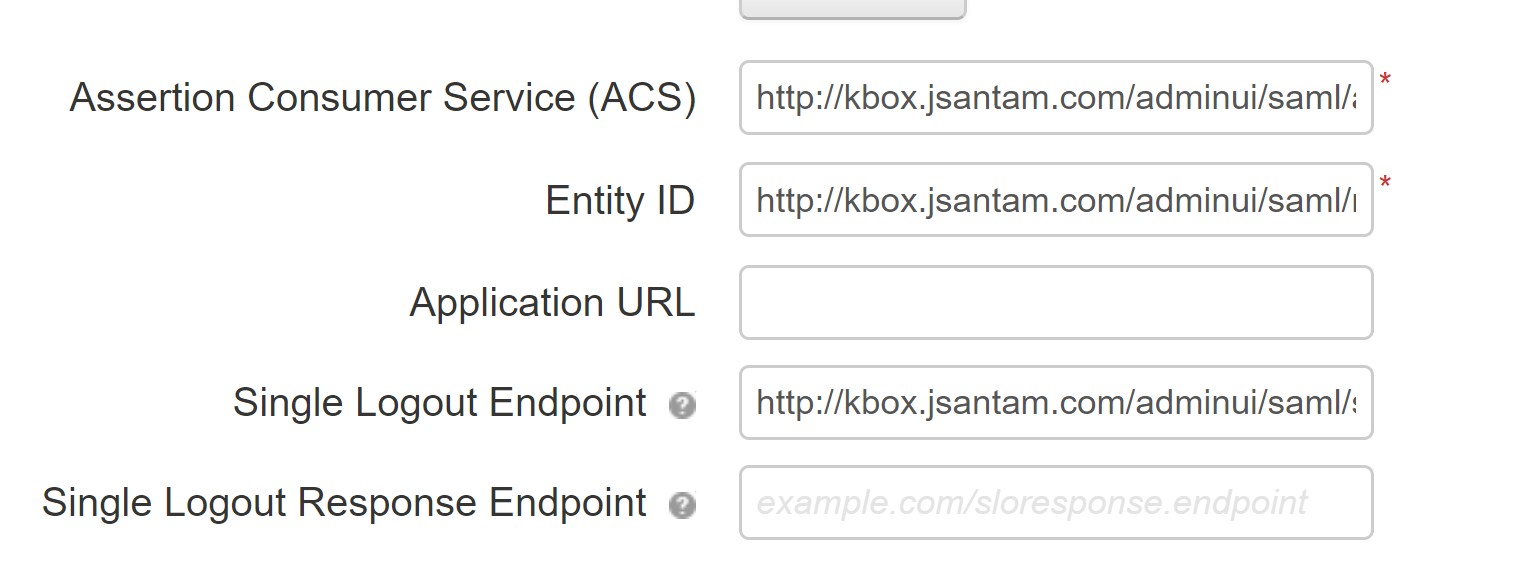Focus the Single Logout Endpoint URL field
Image resolution: width=1516 pixels, height=580 pixels.
1056,402
